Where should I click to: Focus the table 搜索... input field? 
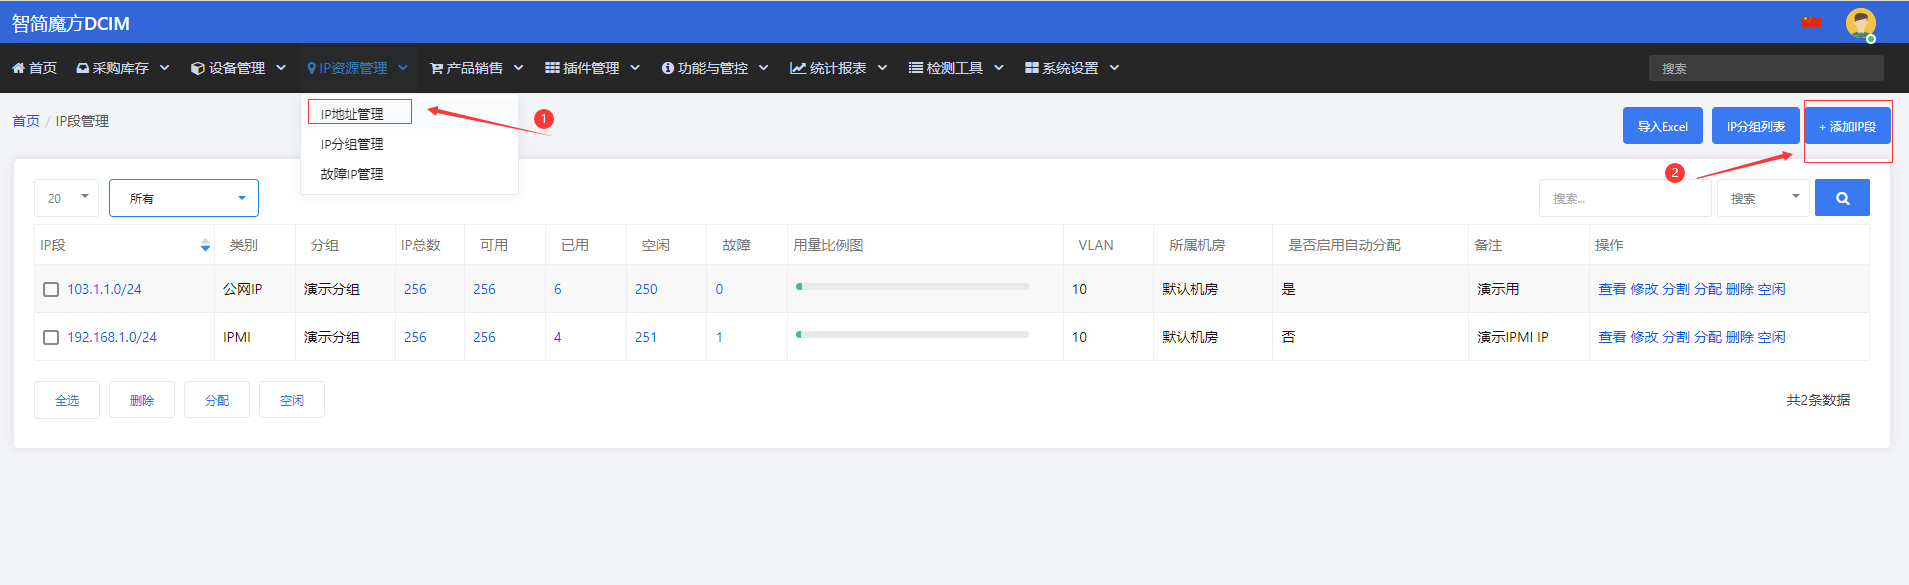(1625, 198)
